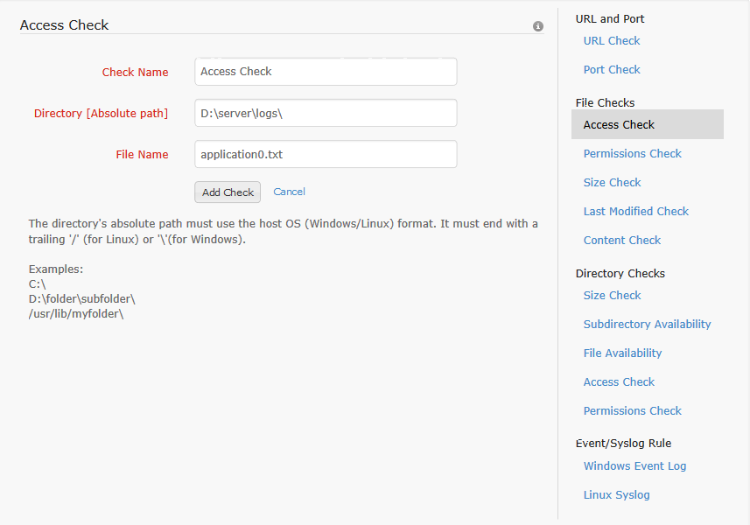Select the Linux Syslog rule
Image resolution: width=750 pixels, height=525 pixels.
(x=616, y=495)
